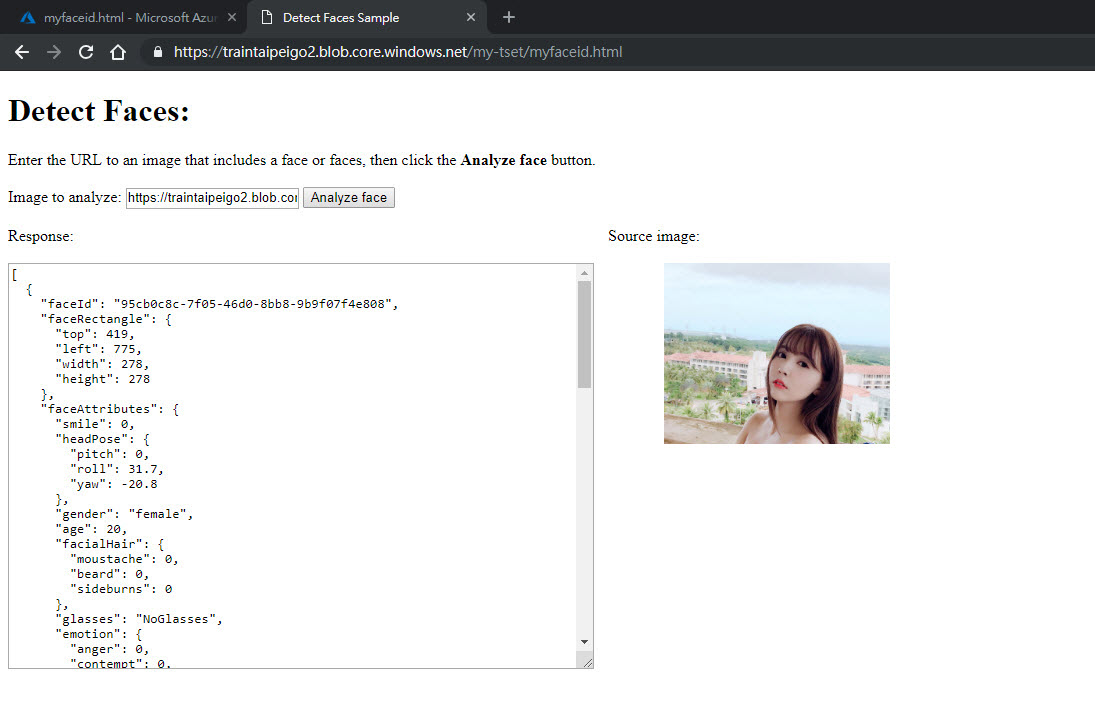The width and height of the screenshot is (1095, 701).
Task: Click the "anger": 0 line
Action: click(x=110, y=649)
